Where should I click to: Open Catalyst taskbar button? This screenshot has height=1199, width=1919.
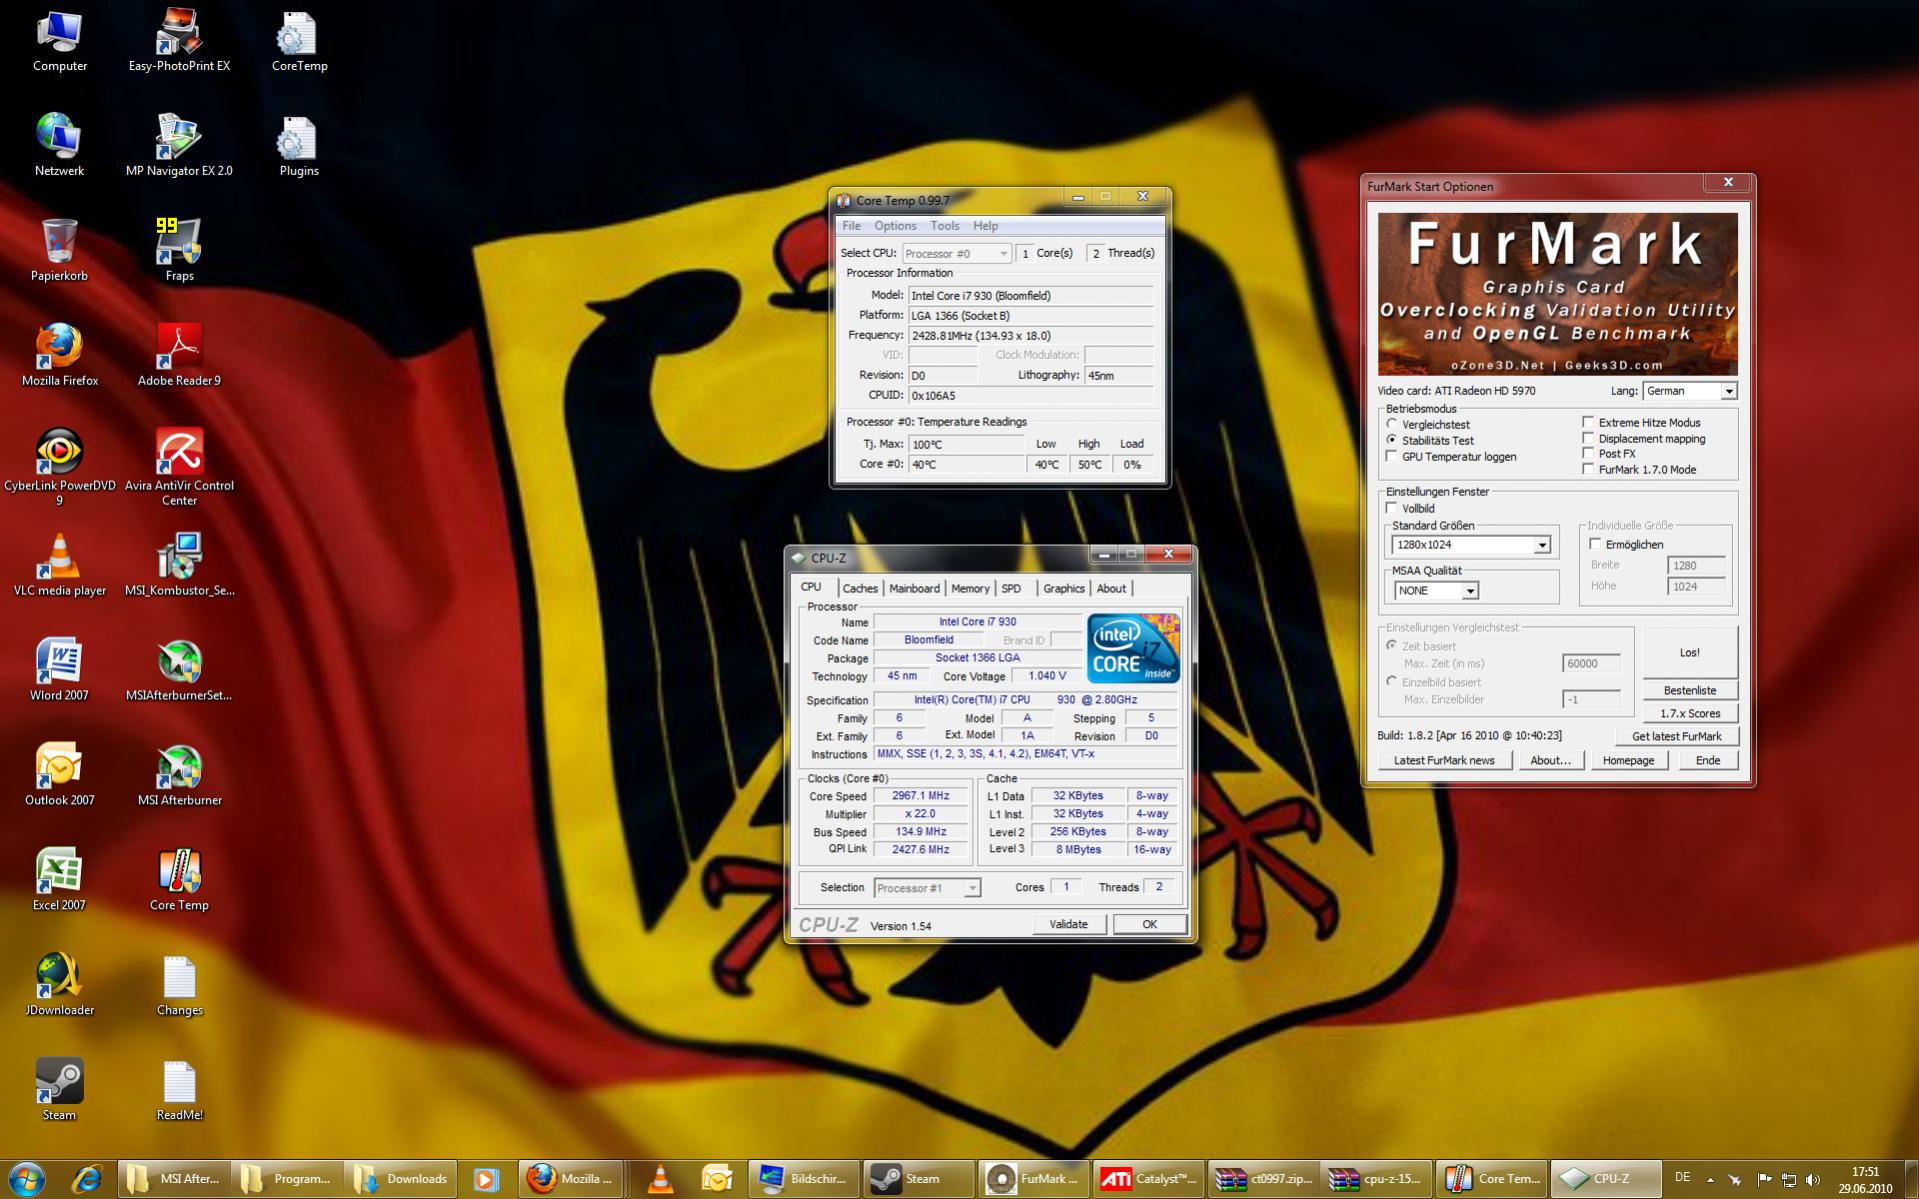coord(1149,1179)
